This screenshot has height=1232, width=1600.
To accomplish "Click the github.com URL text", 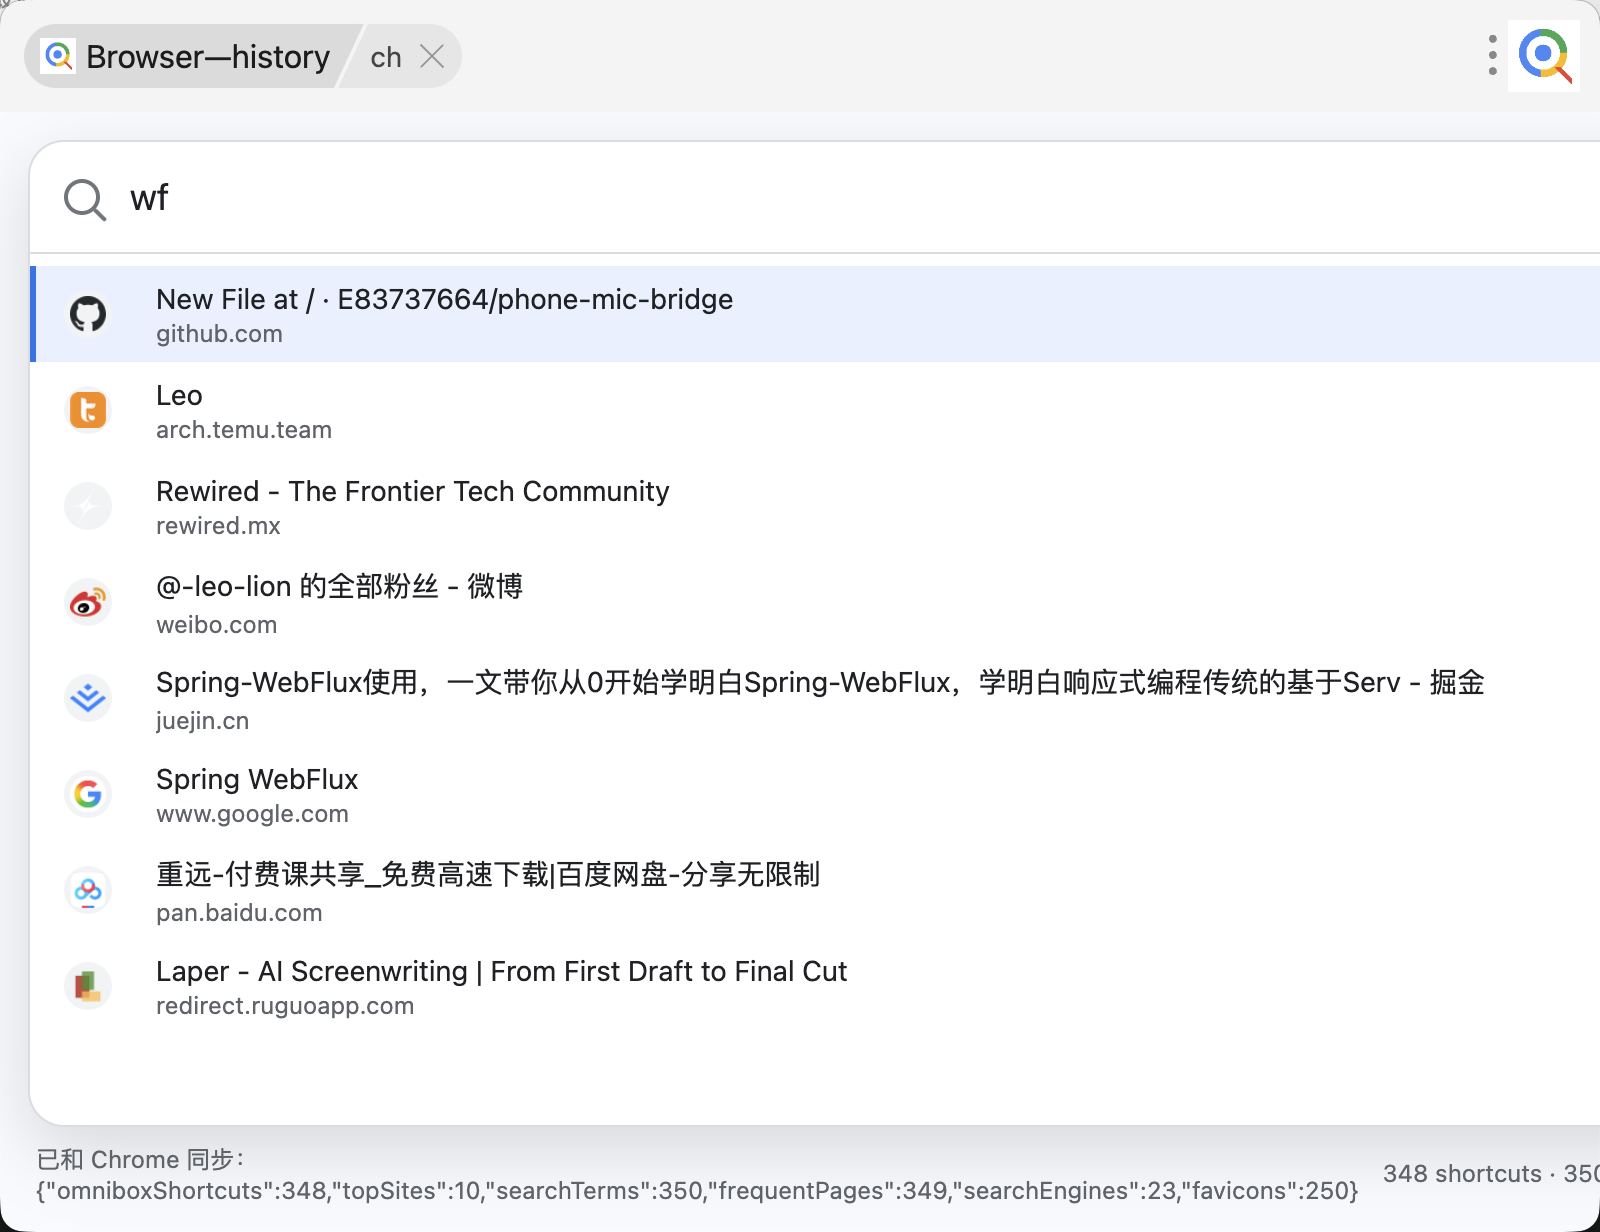I will [219, 334].
